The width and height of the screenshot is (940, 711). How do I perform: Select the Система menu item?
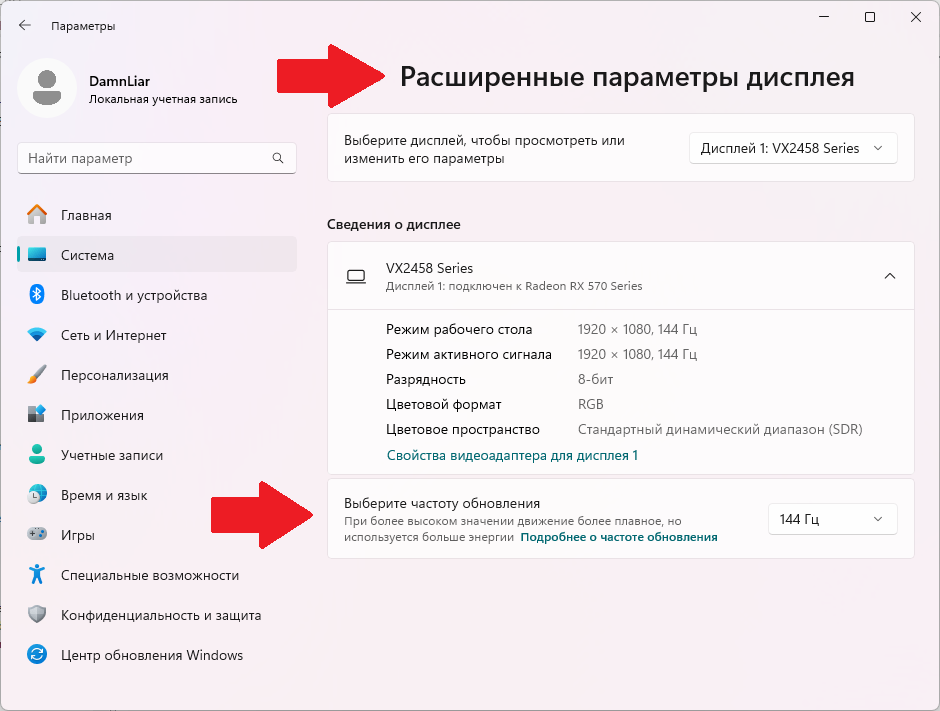click(87, 255)
